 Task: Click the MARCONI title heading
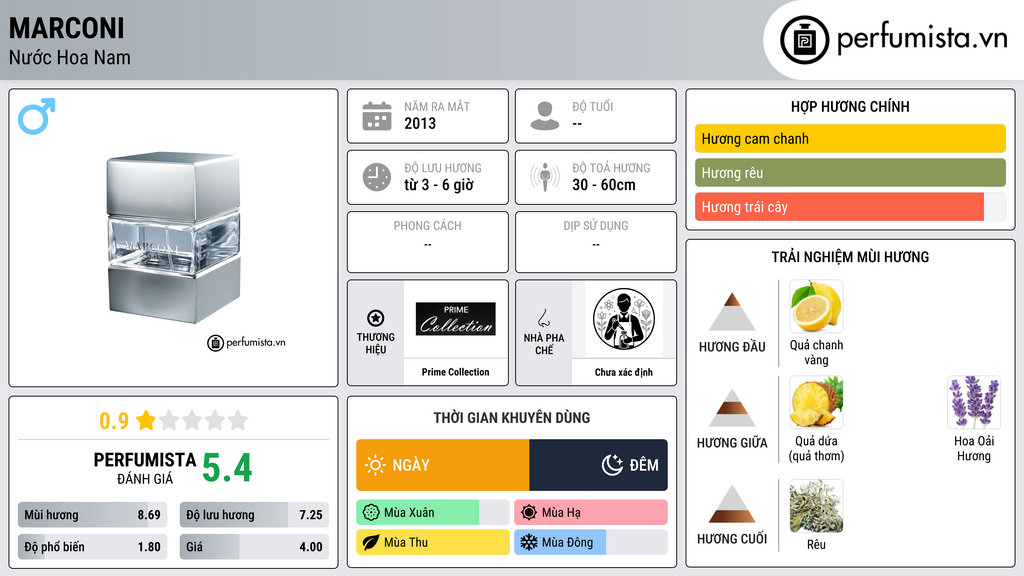click(x=67, y=28)
